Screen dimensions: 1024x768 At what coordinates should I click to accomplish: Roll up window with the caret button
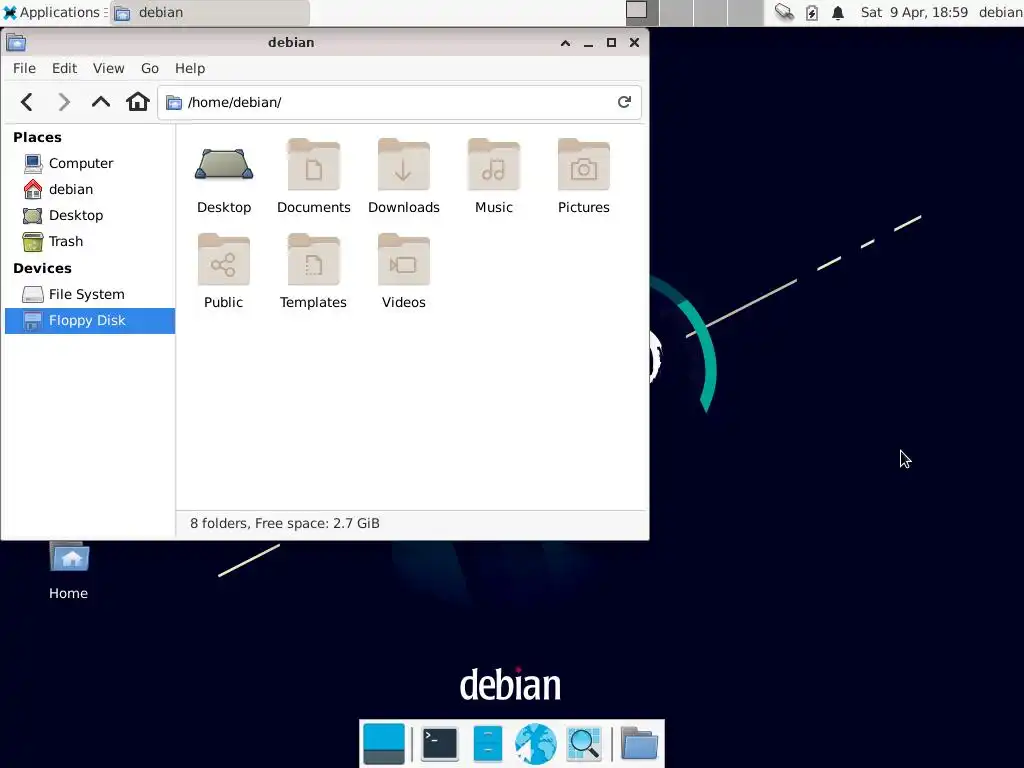click(566, 43)
